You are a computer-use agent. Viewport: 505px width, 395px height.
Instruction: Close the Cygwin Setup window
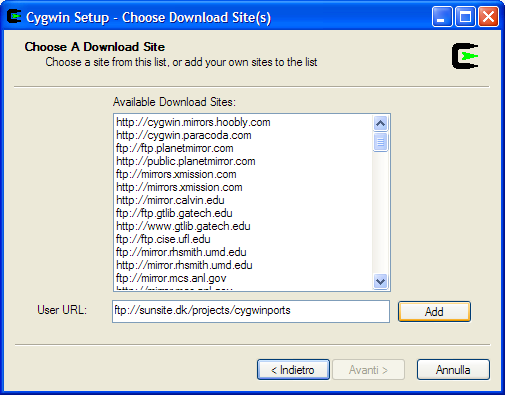pyautogui.click(x=488, y=17)
